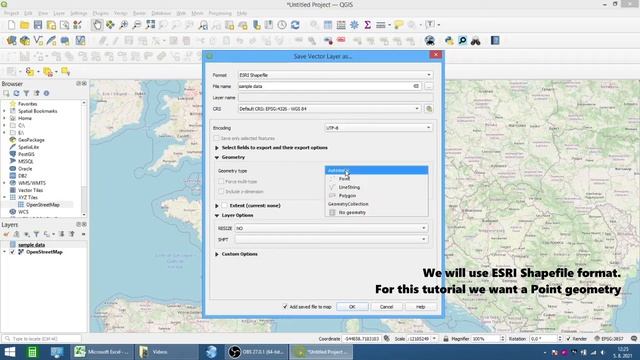The image size is (640, 360).
Task: Open the CRS EPSG:4326 dropdown
Action: pos(329,109)
